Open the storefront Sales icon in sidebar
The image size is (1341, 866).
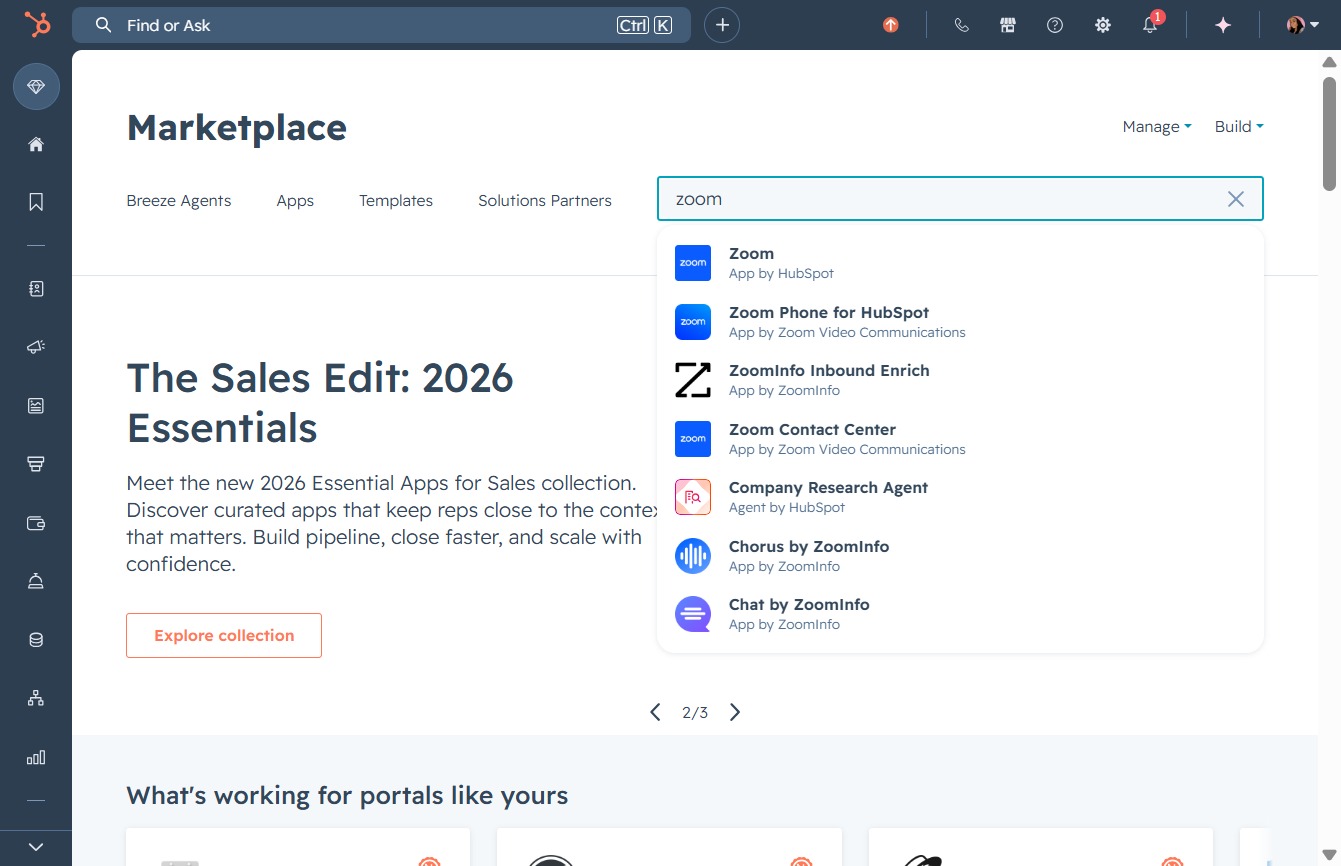36,464
